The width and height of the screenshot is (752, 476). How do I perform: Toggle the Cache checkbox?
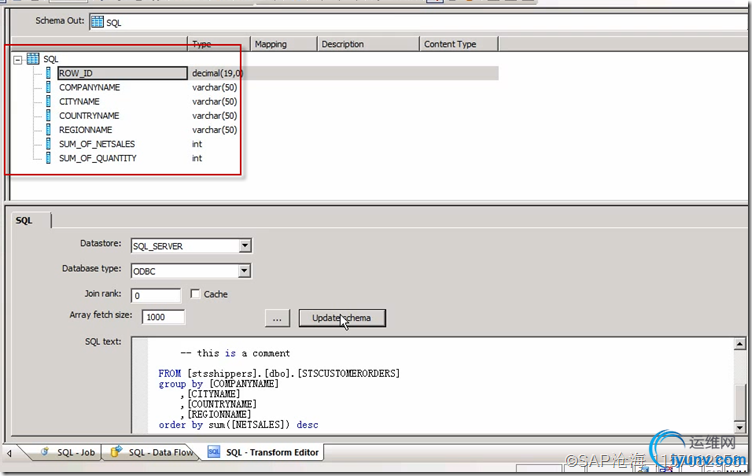click(195, 294)
